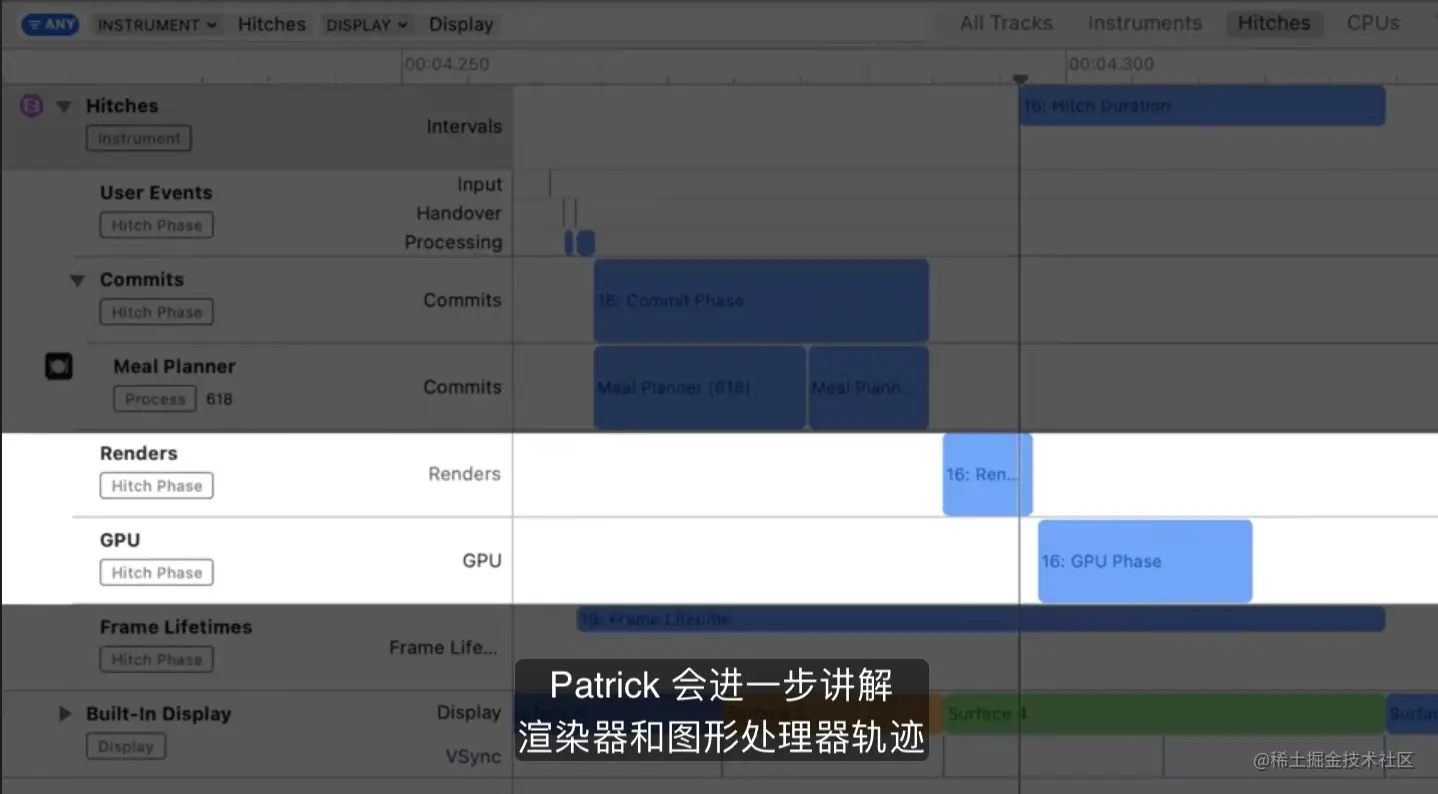
Task: Select the Meal Planner track title
Action: pos(174,366)
